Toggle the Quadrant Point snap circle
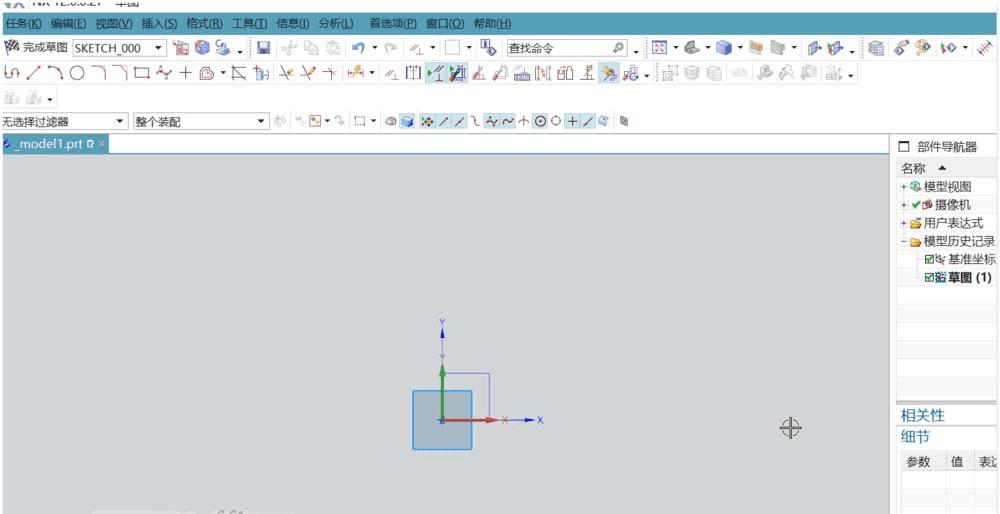The height and width of the screenshot is (514, 1000). point(555,121)
